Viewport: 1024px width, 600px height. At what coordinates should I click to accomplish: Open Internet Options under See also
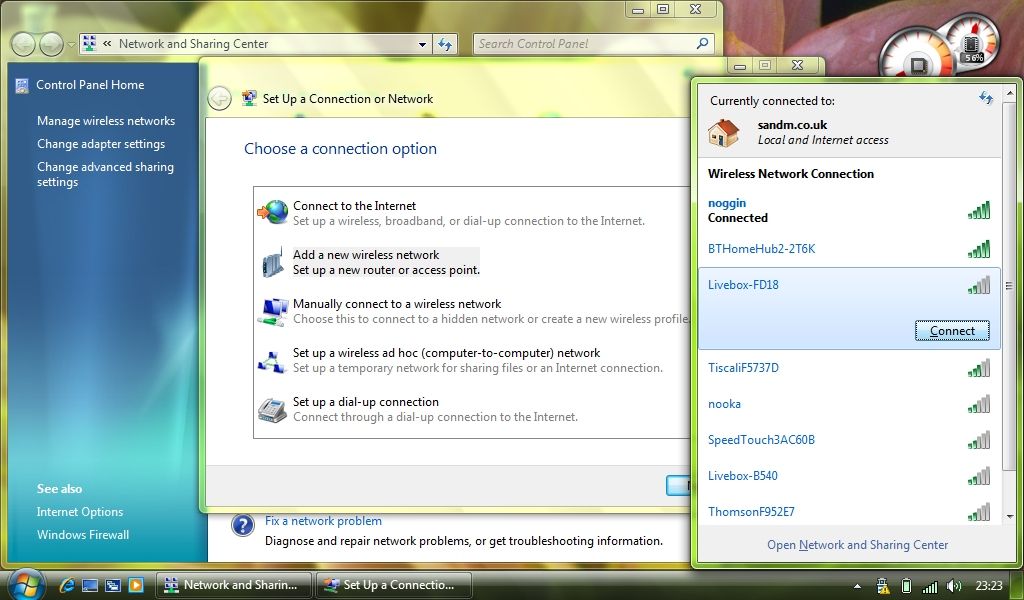(80, 512)
